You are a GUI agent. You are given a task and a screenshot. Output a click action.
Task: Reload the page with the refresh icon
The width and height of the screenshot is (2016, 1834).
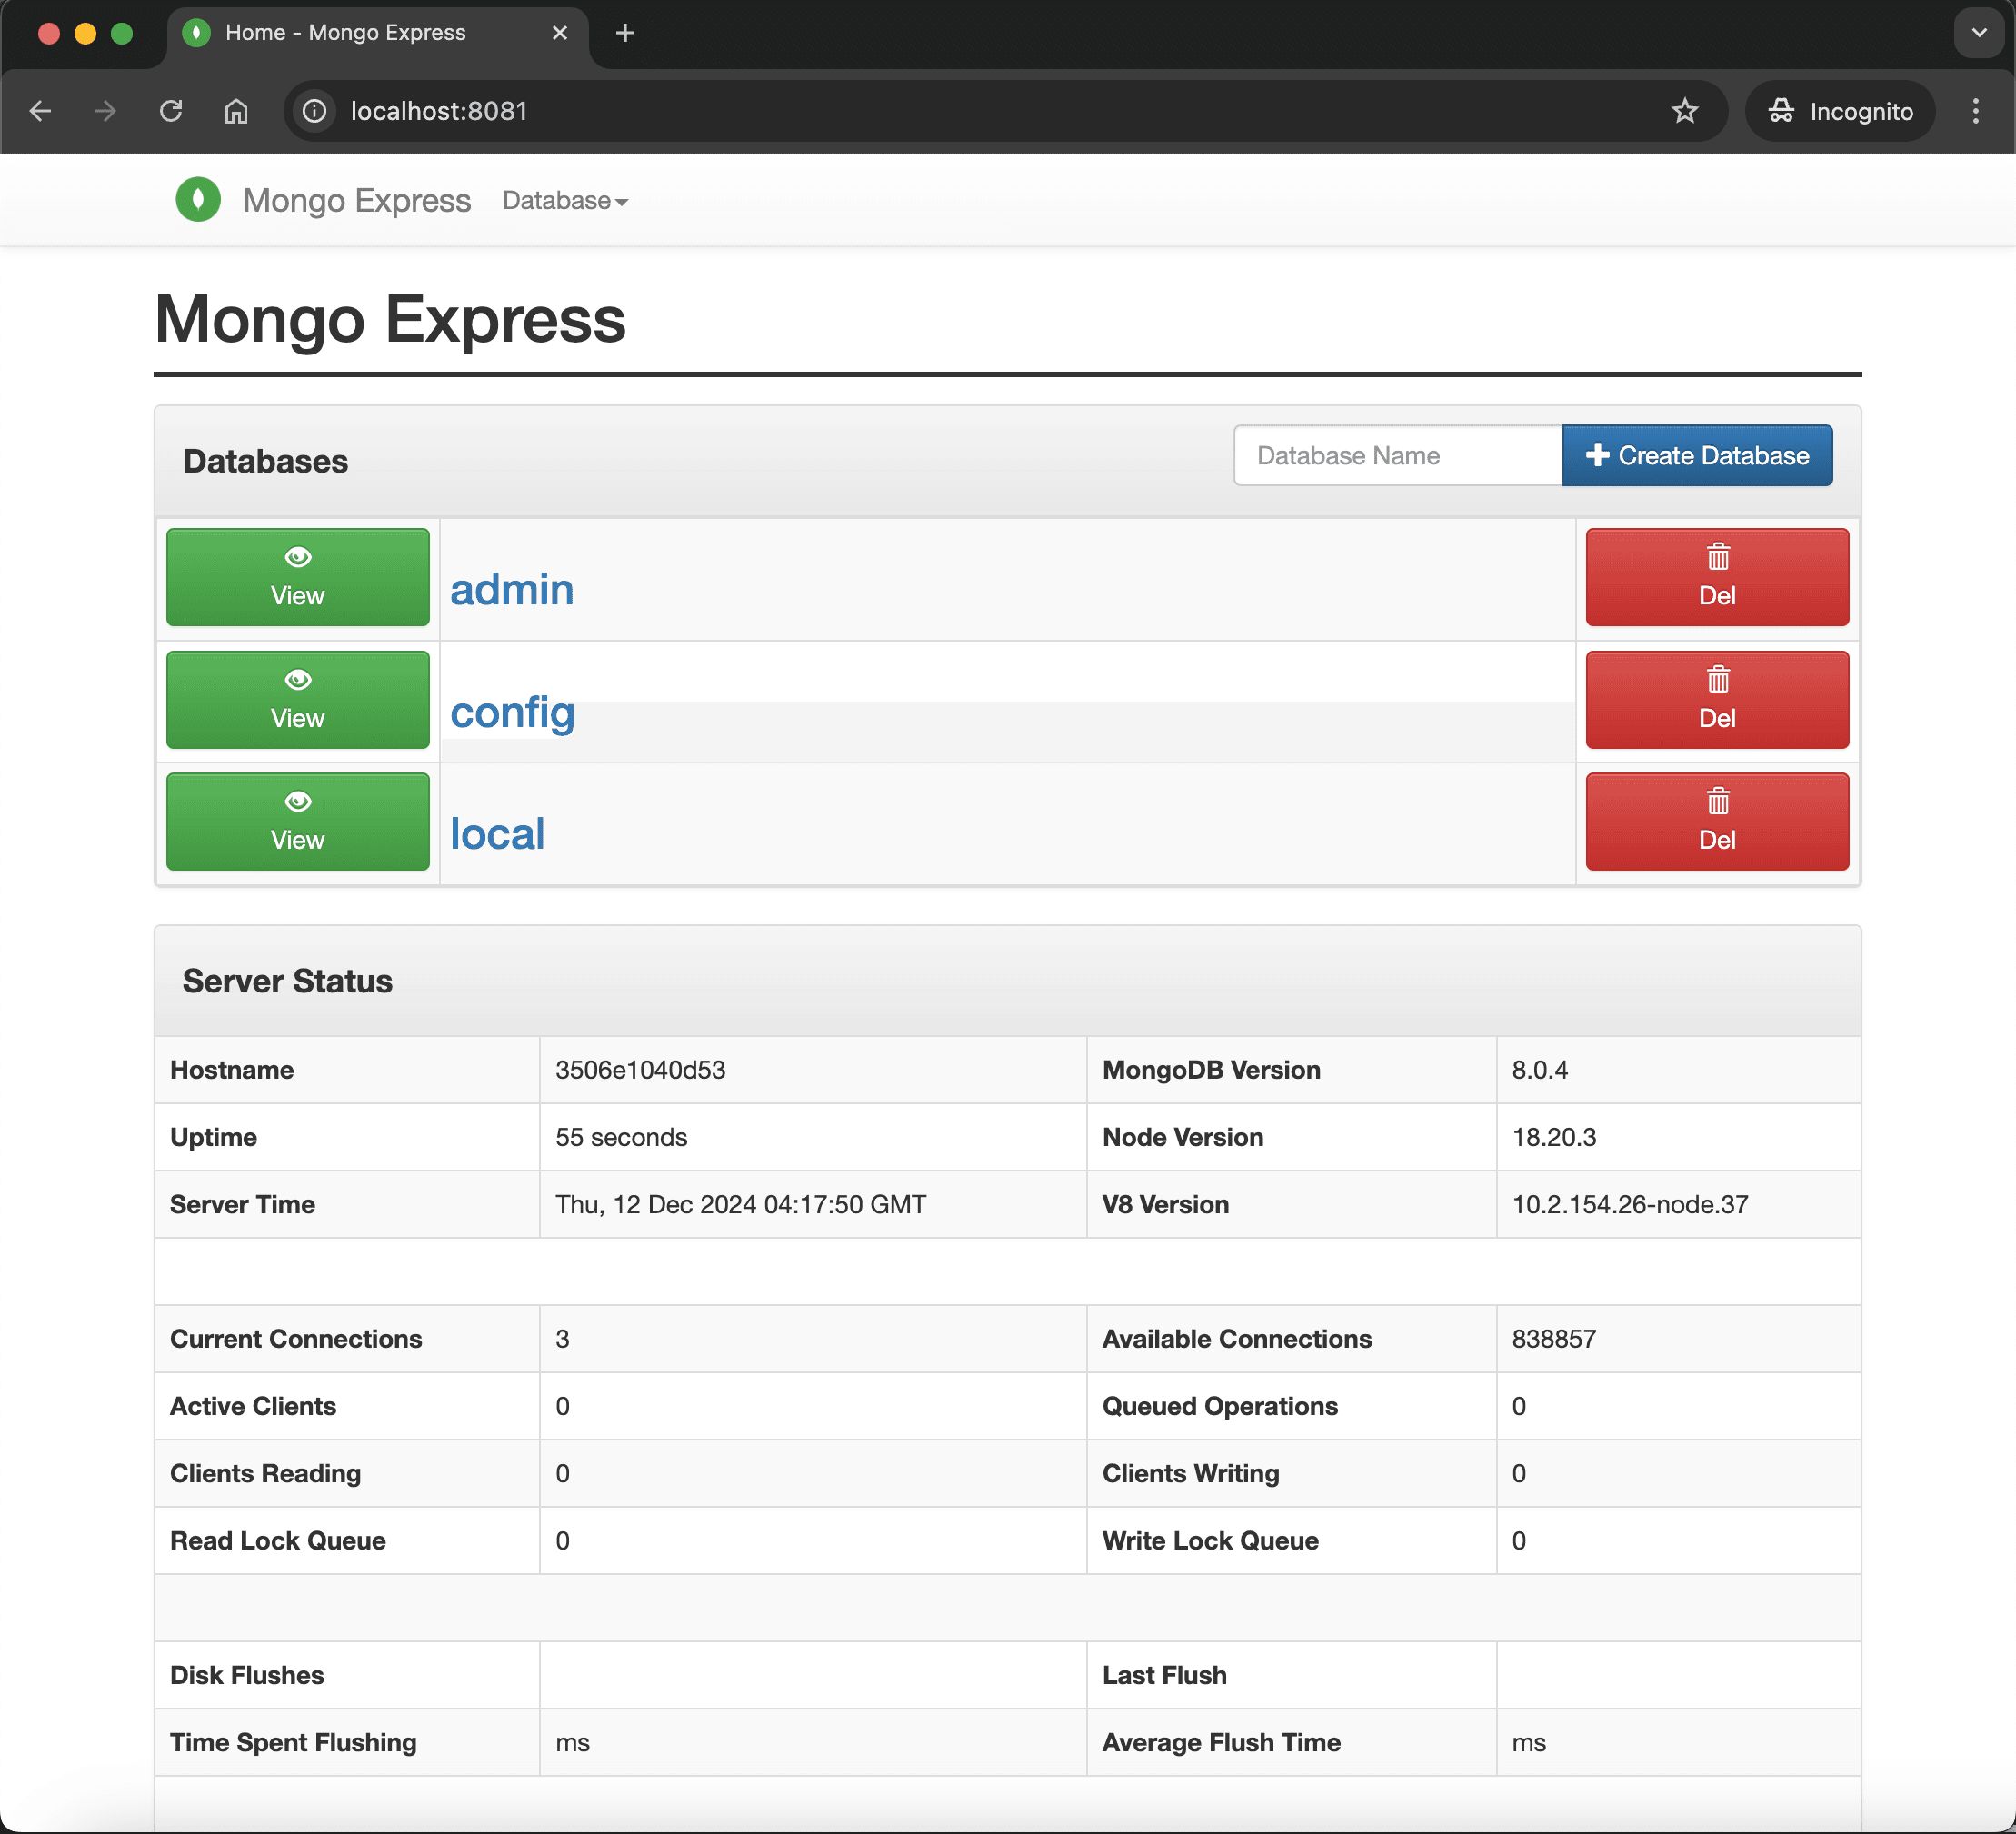pyautogui.click(x=171, y=111)
